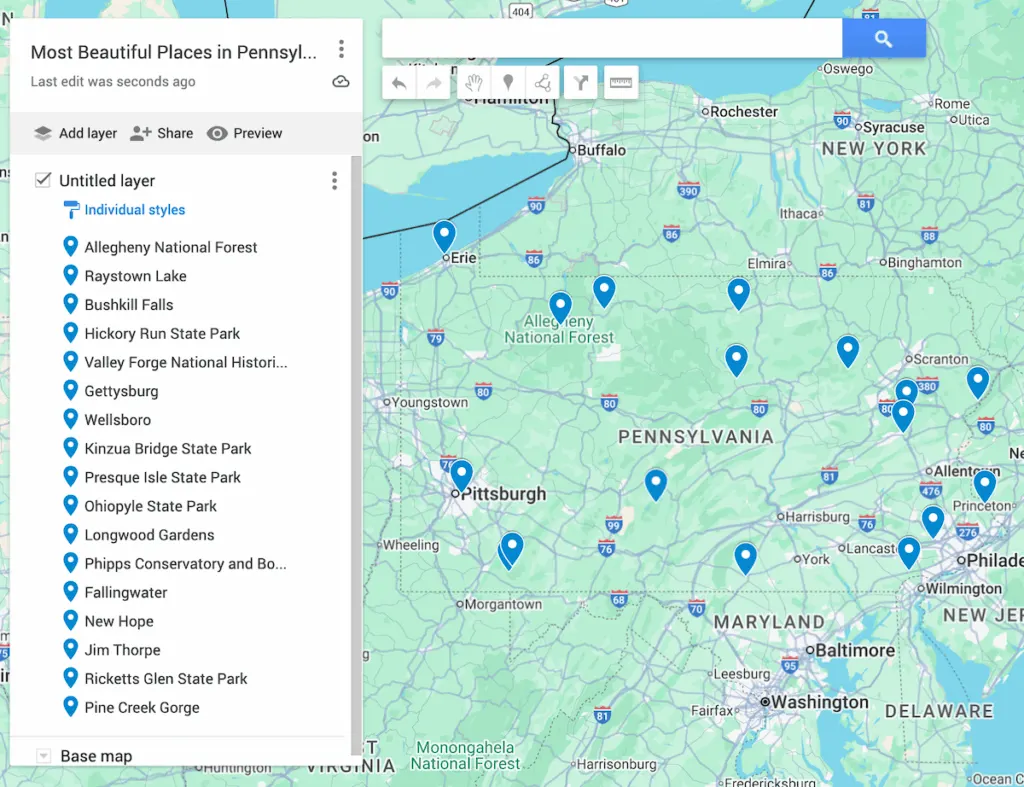Click the eye Preview icon
1024x787 pixels.
point(217,133)
